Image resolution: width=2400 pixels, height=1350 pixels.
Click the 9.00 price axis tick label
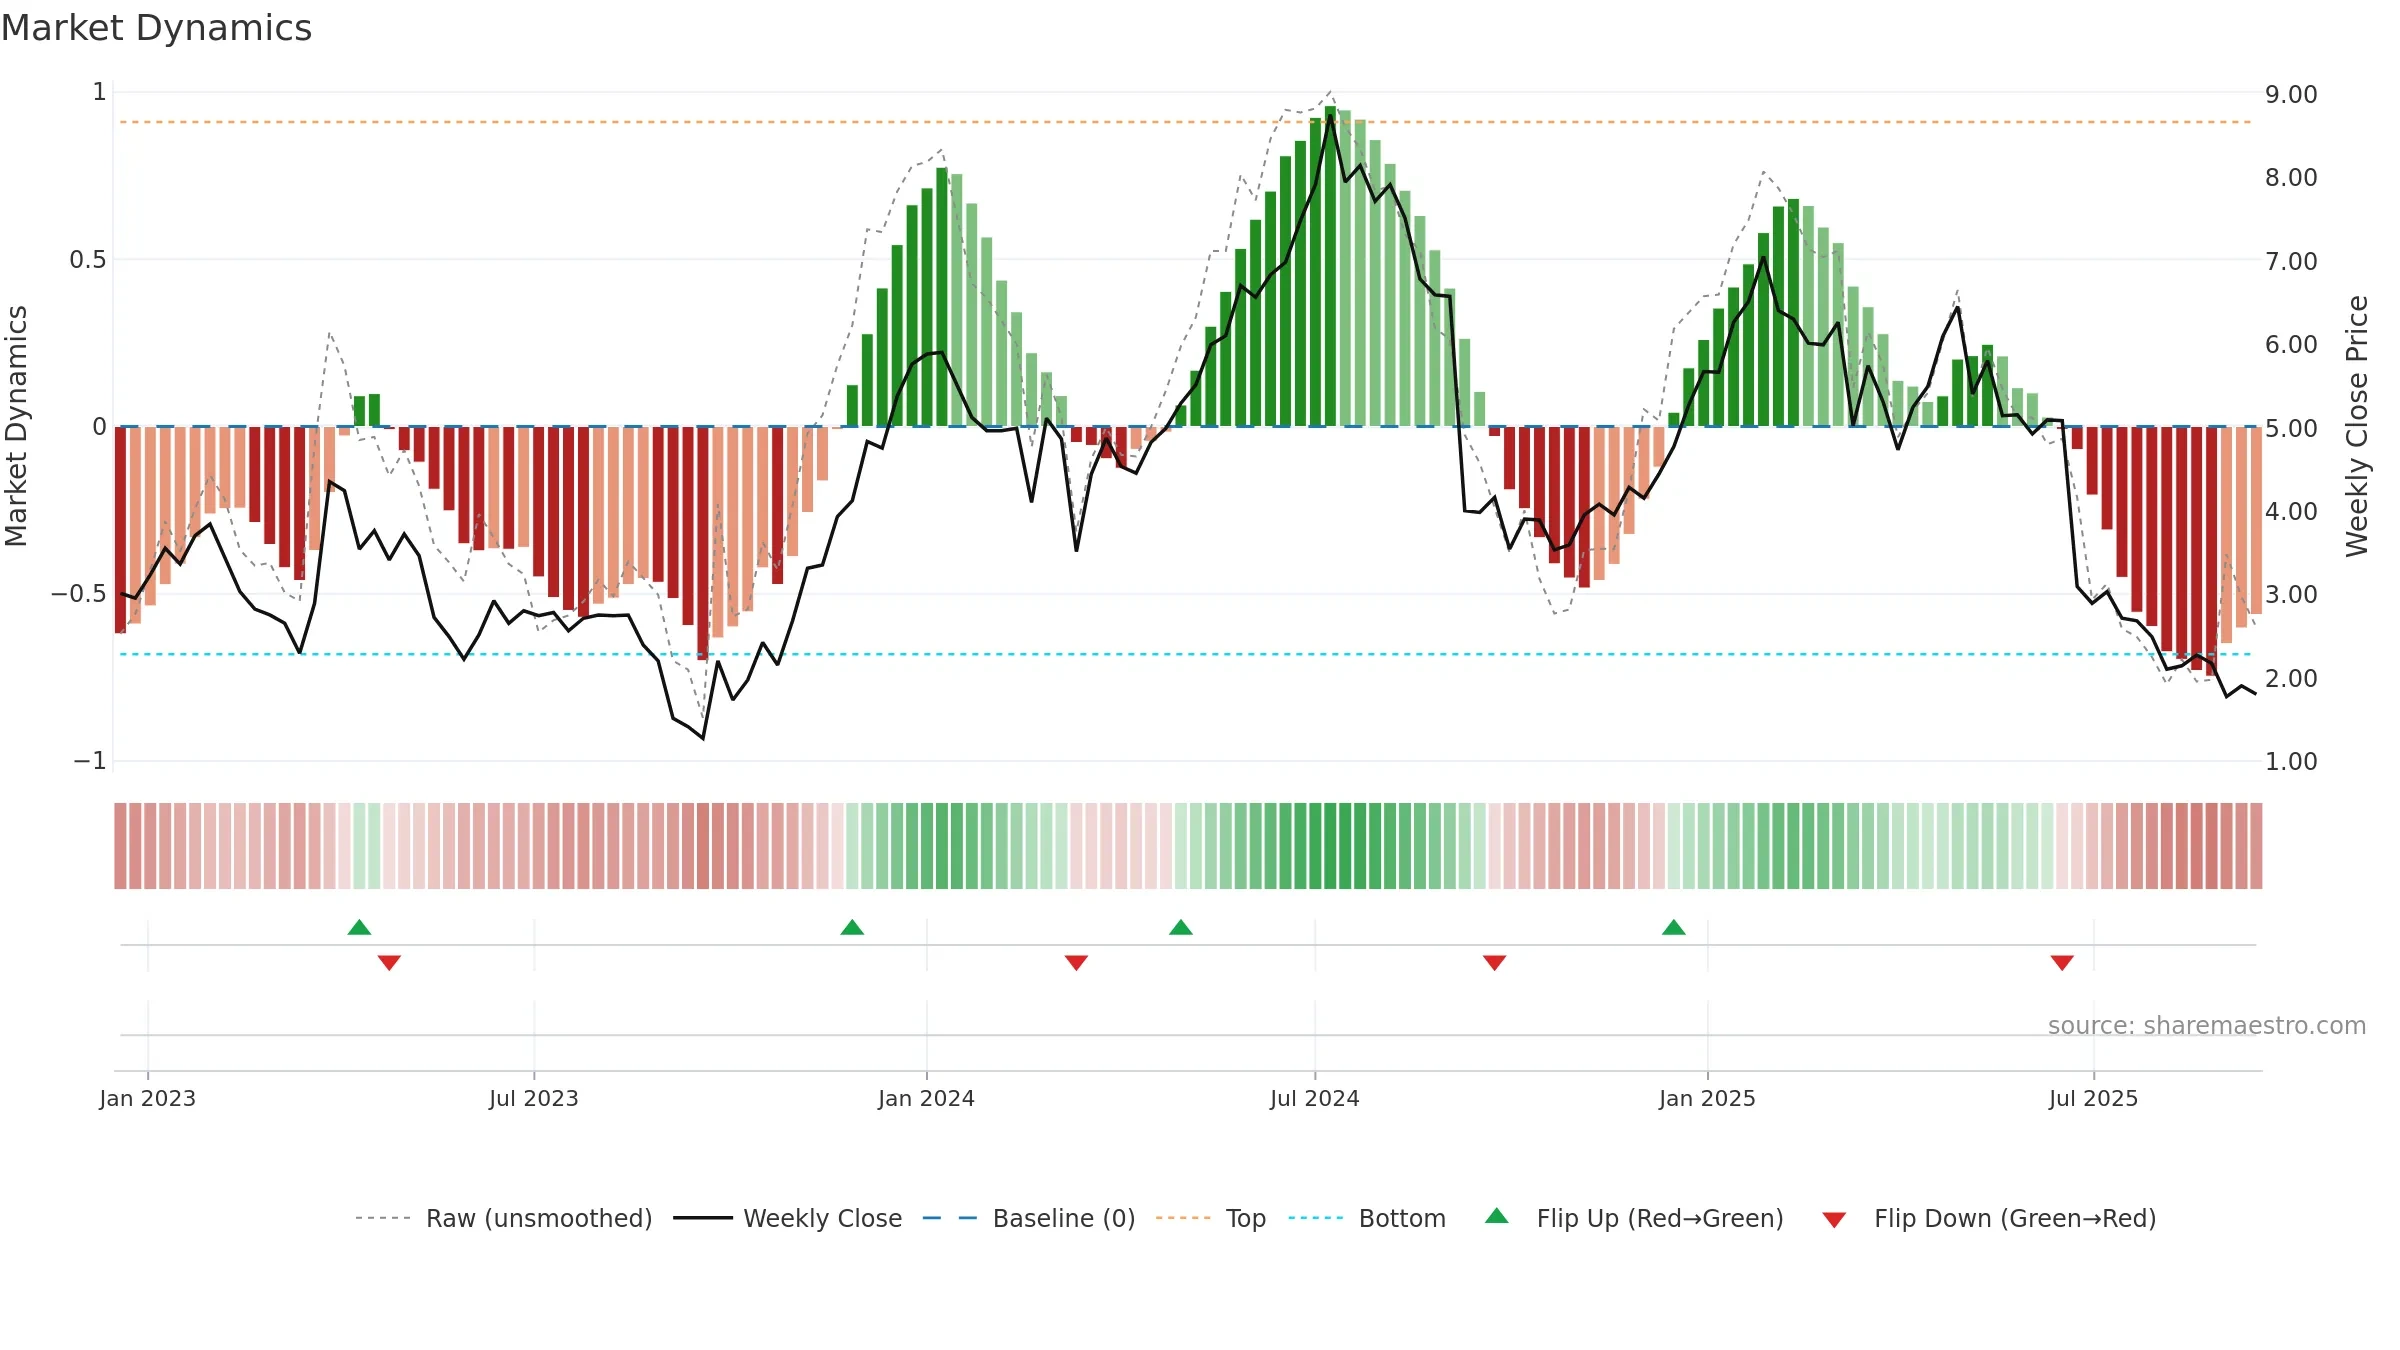tap(2291, 94)
